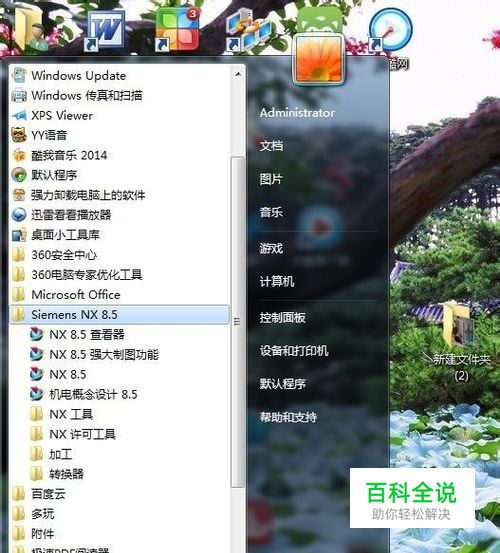The image size is (500, 553).
Task: Launch XPS Viewer entry
Action: 120,115
